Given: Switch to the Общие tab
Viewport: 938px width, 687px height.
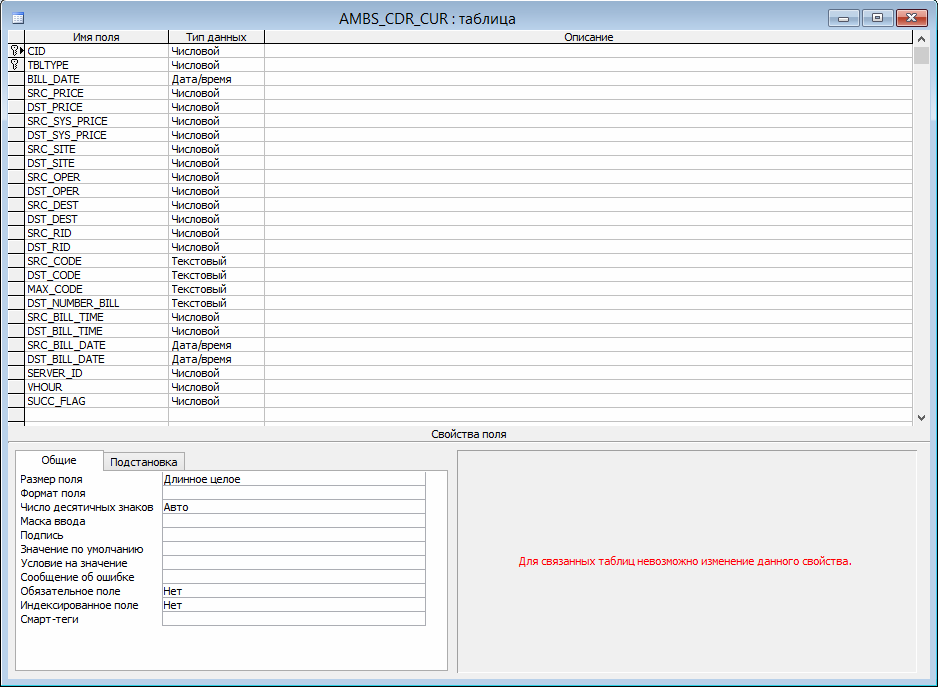Looking at the screenshot, I should [x=59, y=460].
